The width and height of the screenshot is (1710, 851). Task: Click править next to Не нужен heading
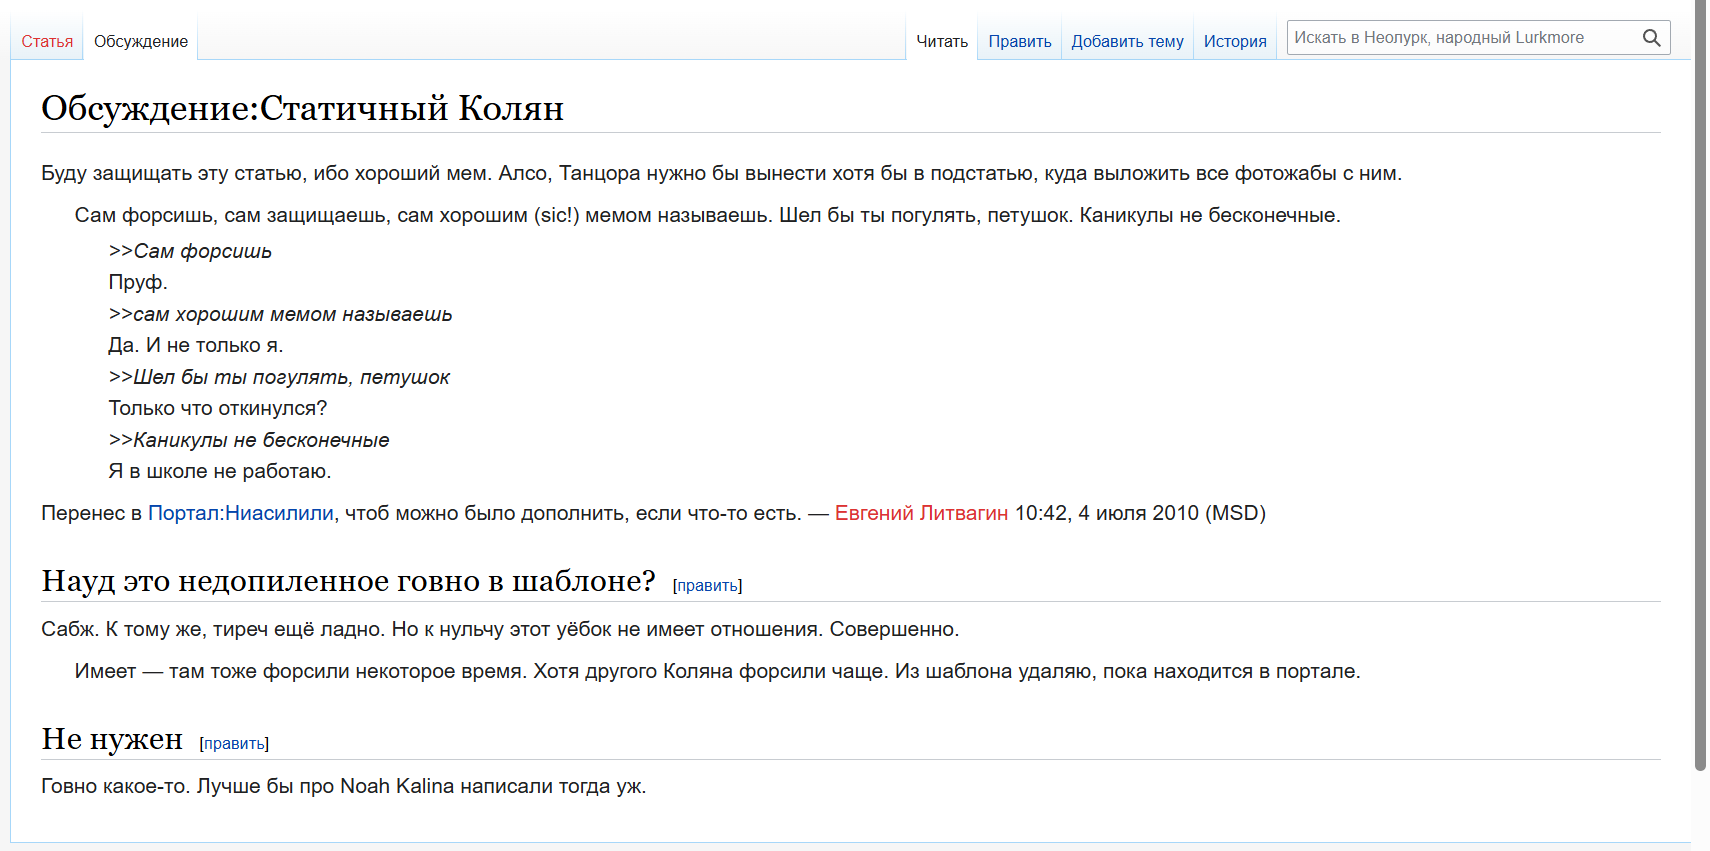(234, 744)
